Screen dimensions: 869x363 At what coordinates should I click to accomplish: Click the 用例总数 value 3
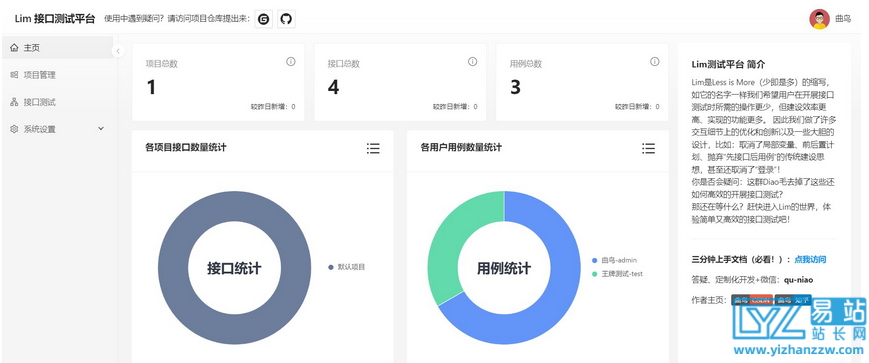coord(515,88)
